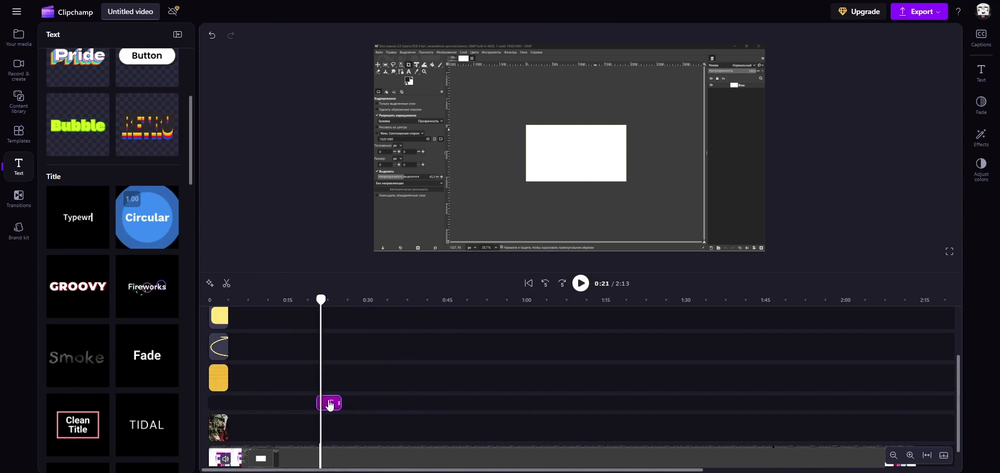Image resolution: width=1000 pixels, height=473 pixels.
Task: Click the Upgrade button
Action: pos(858,11)
